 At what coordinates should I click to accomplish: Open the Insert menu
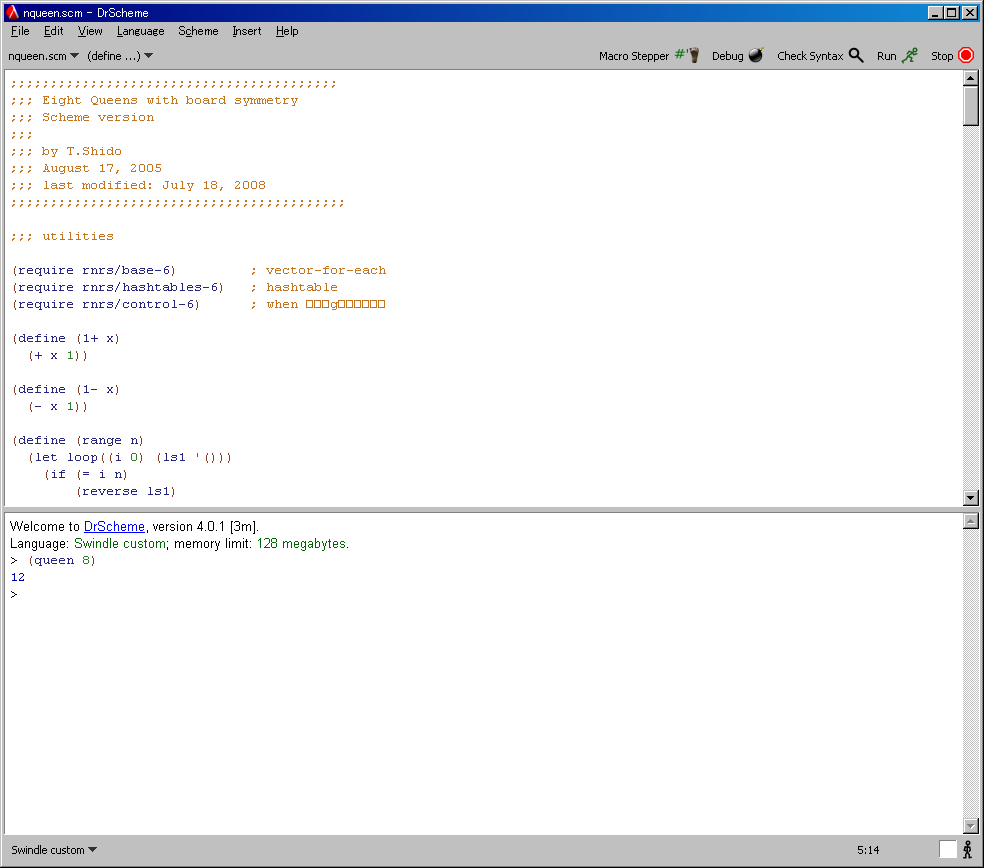(247, 31)
